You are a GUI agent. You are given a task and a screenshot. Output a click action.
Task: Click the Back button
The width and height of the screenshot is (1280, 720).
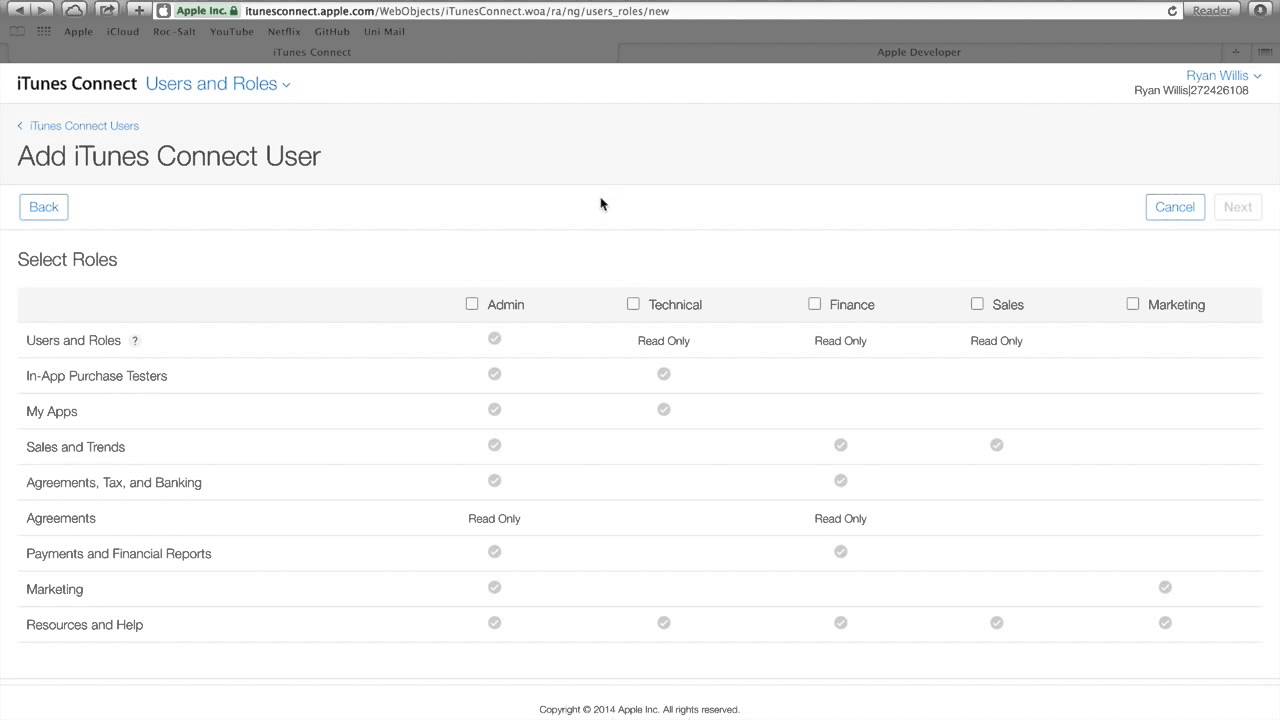(x=44, y=207)
